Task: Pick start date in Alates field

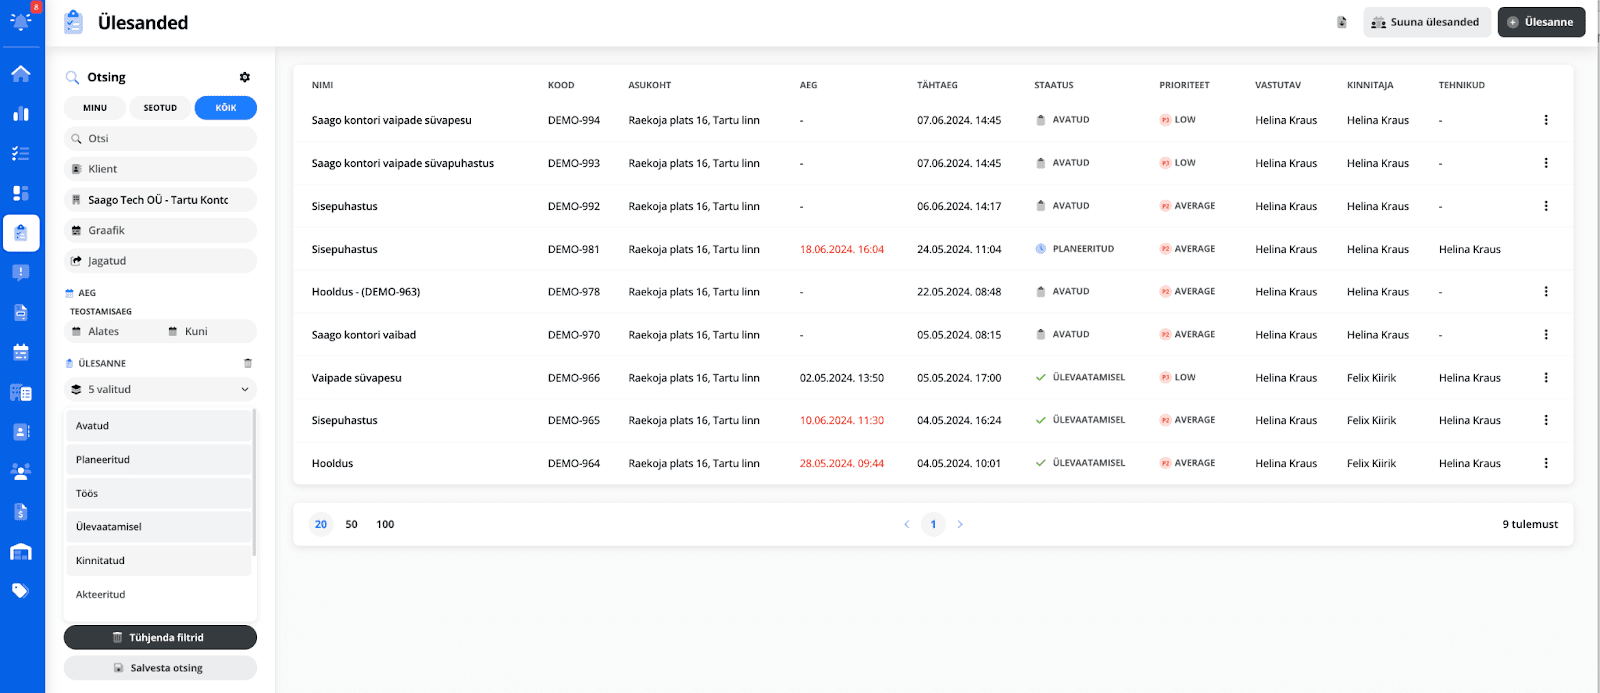Action: click(x=112, y=331)
